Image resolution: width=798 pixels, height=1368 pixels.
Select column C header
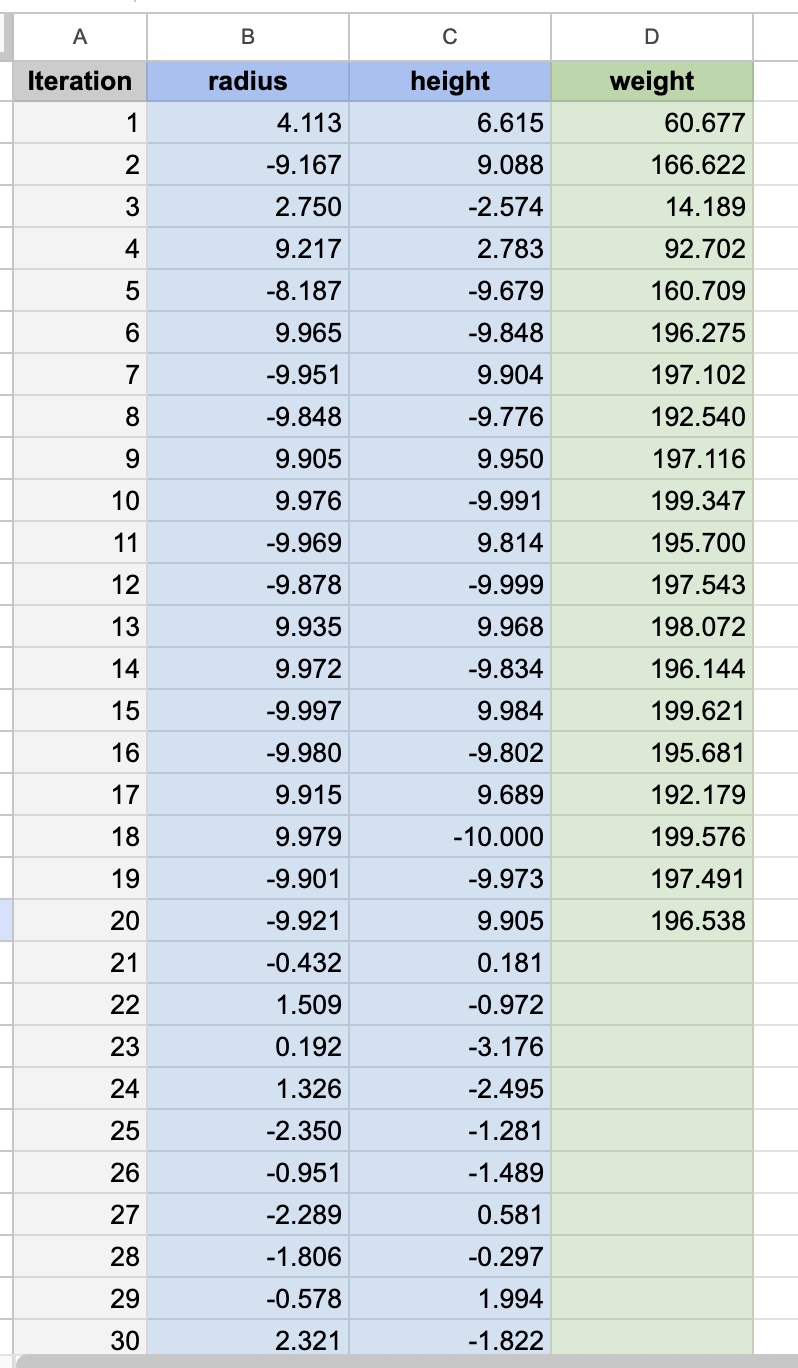click(x=450, y=37)
